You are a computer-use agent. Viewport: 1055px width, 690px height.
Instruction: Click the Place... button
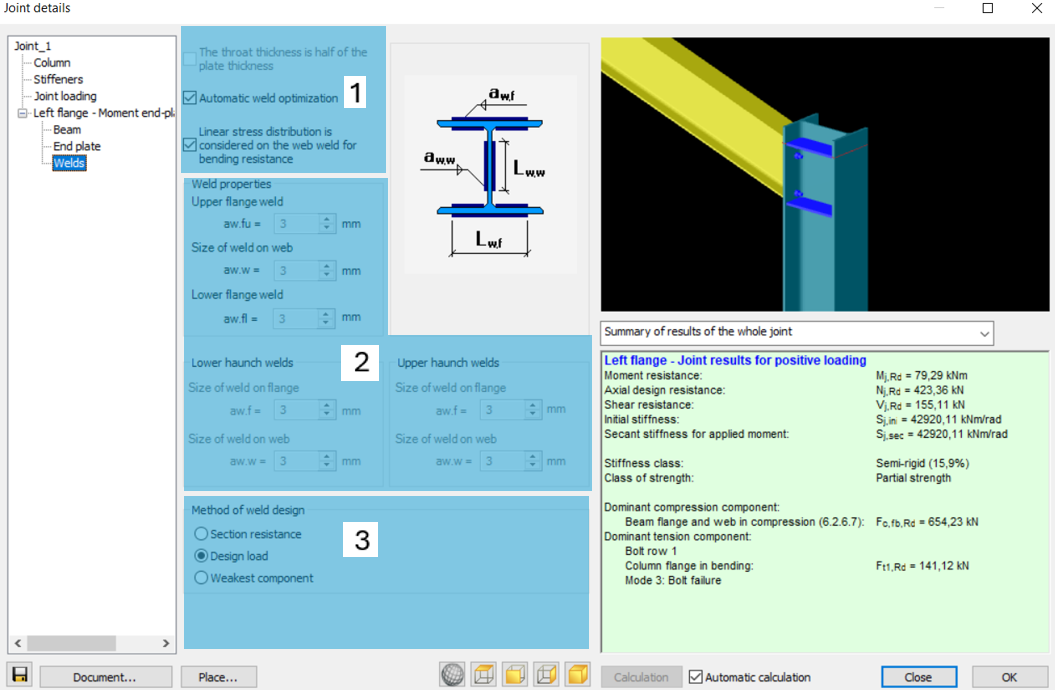point(218,677)
